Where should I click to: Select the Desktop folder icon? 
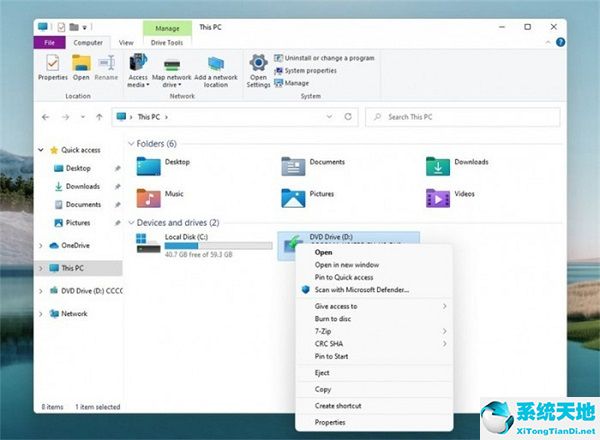coord(148,166)
